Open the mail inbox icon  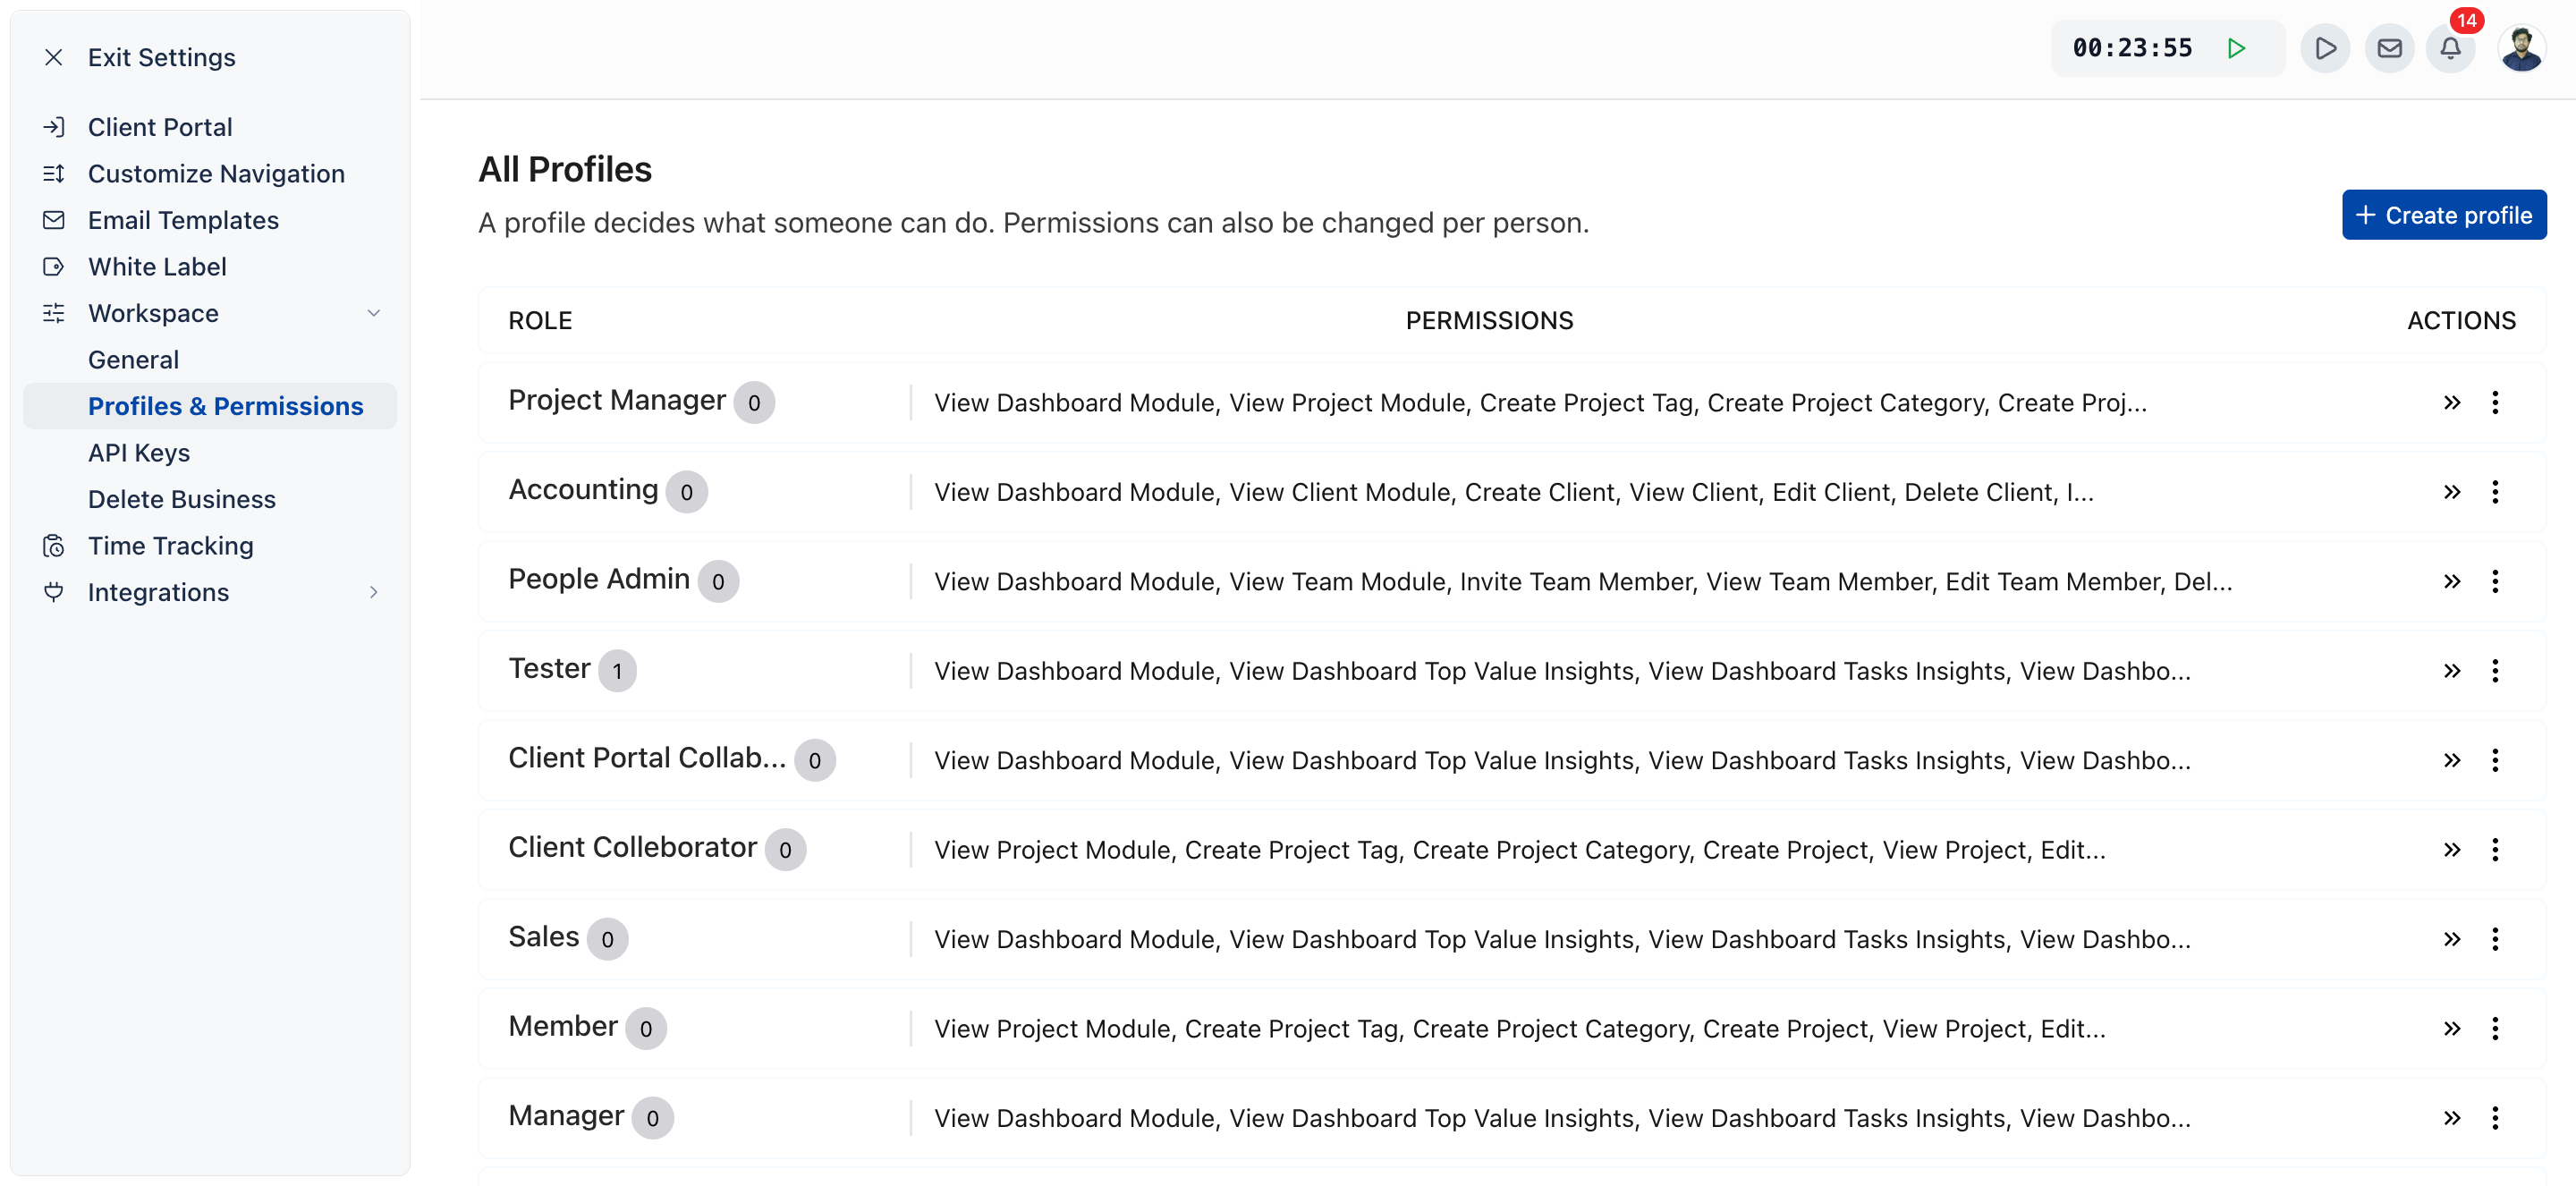[2389, 48]
